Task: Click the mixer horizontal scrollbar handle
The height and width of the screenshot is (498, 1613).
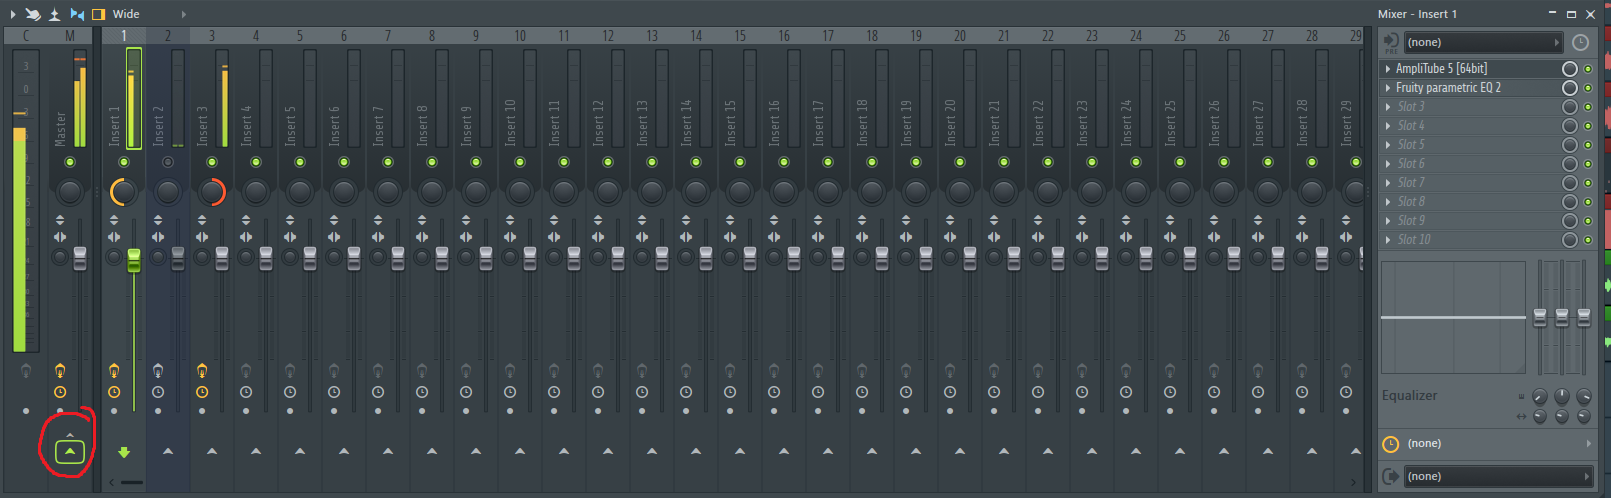Action: (x=132, y=483)
